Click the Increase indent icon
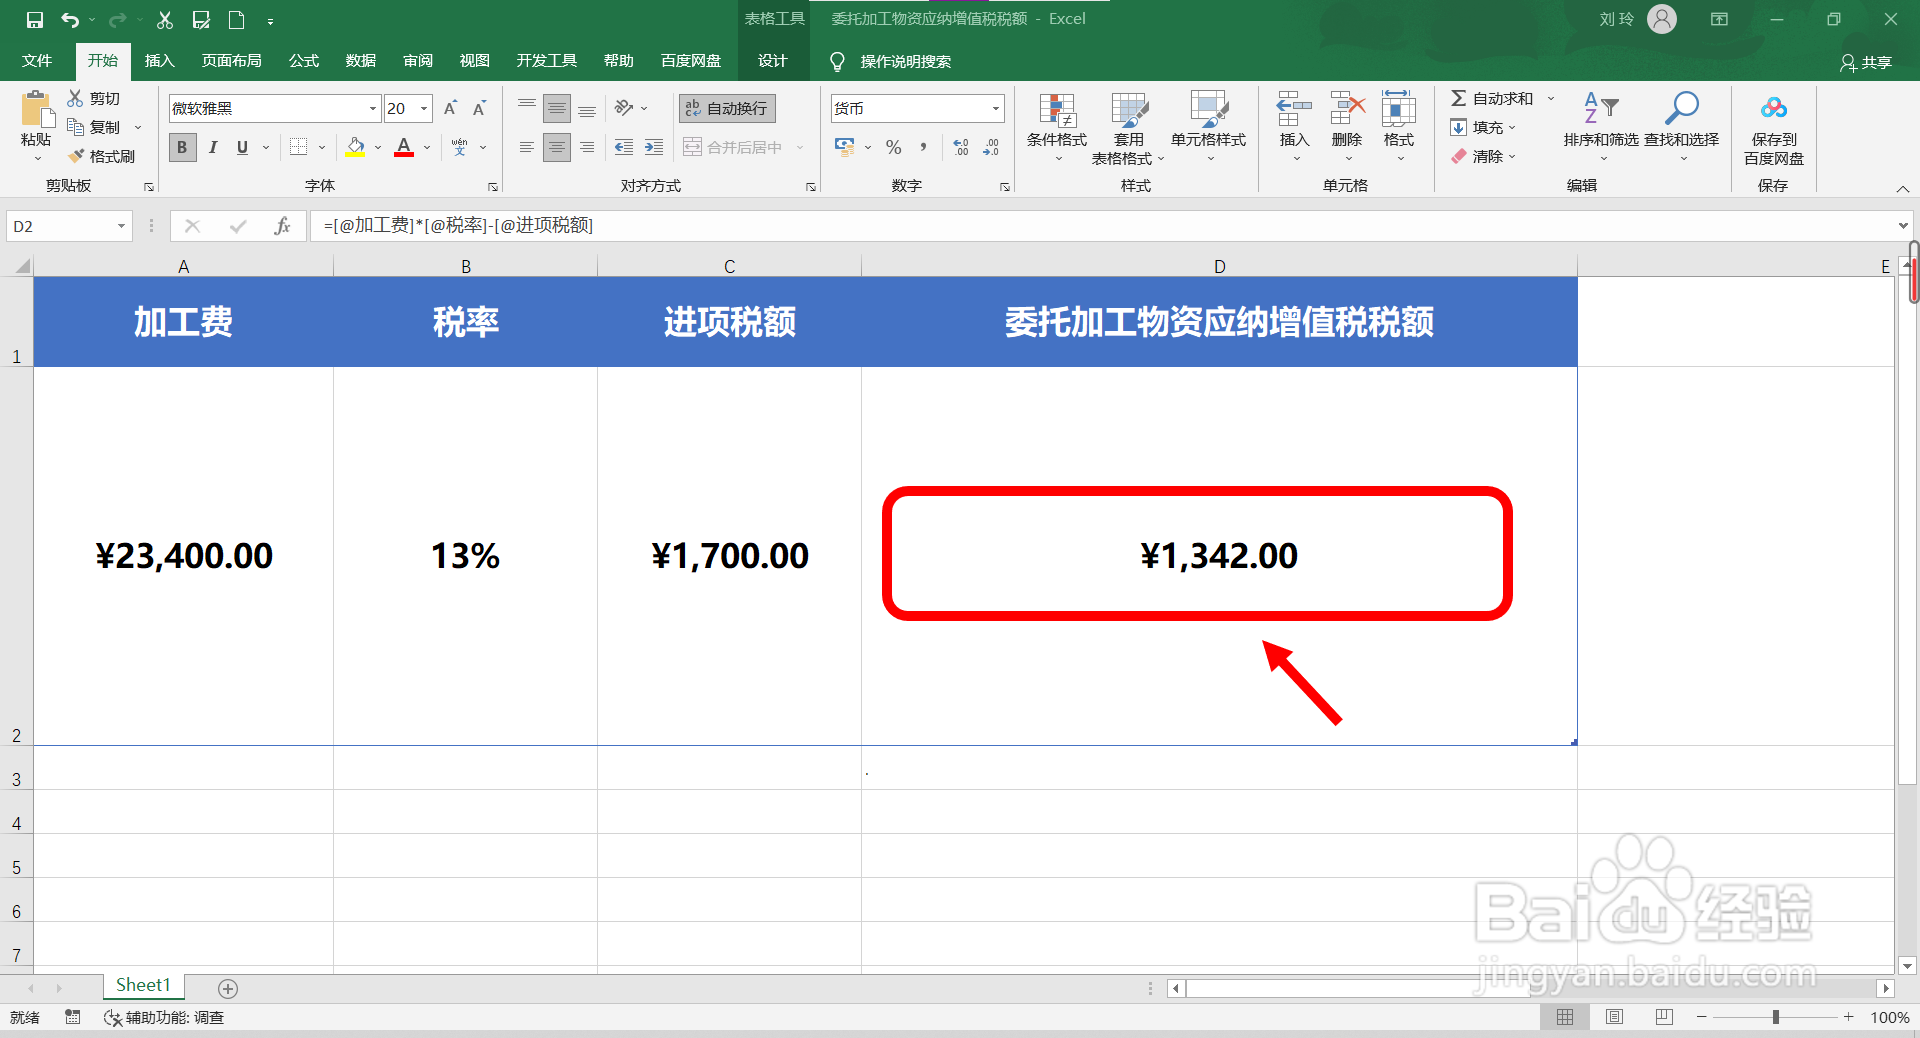This screenshot has width=1920, height=1038. tap(654, 147)
